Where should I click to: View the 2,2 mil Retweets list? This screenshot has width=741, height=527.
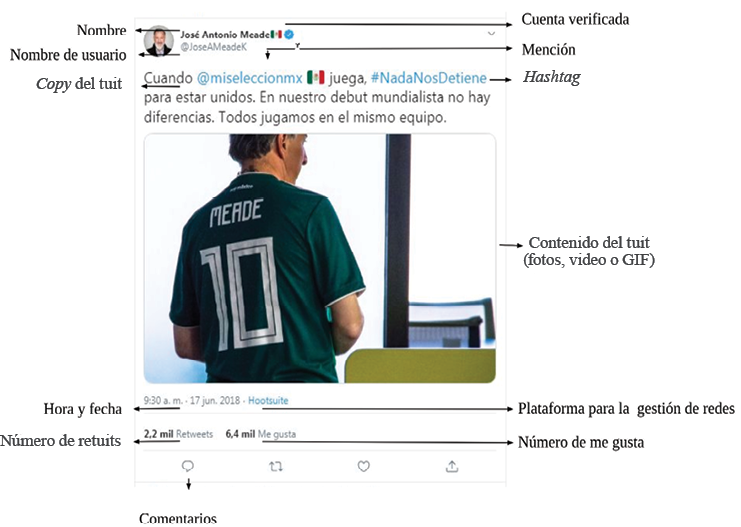click(x=178, y=433)
